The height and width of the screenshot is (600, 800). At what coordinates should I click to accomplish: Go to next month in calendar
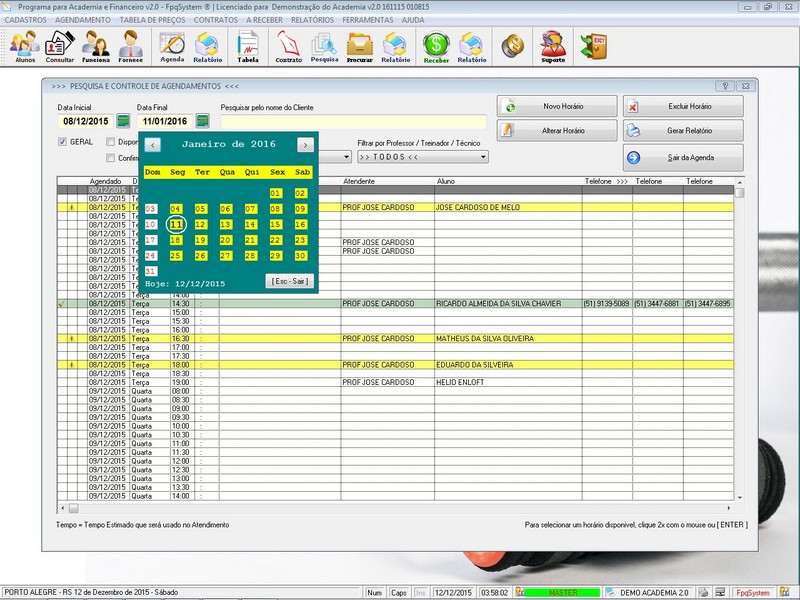pos(305,145)
